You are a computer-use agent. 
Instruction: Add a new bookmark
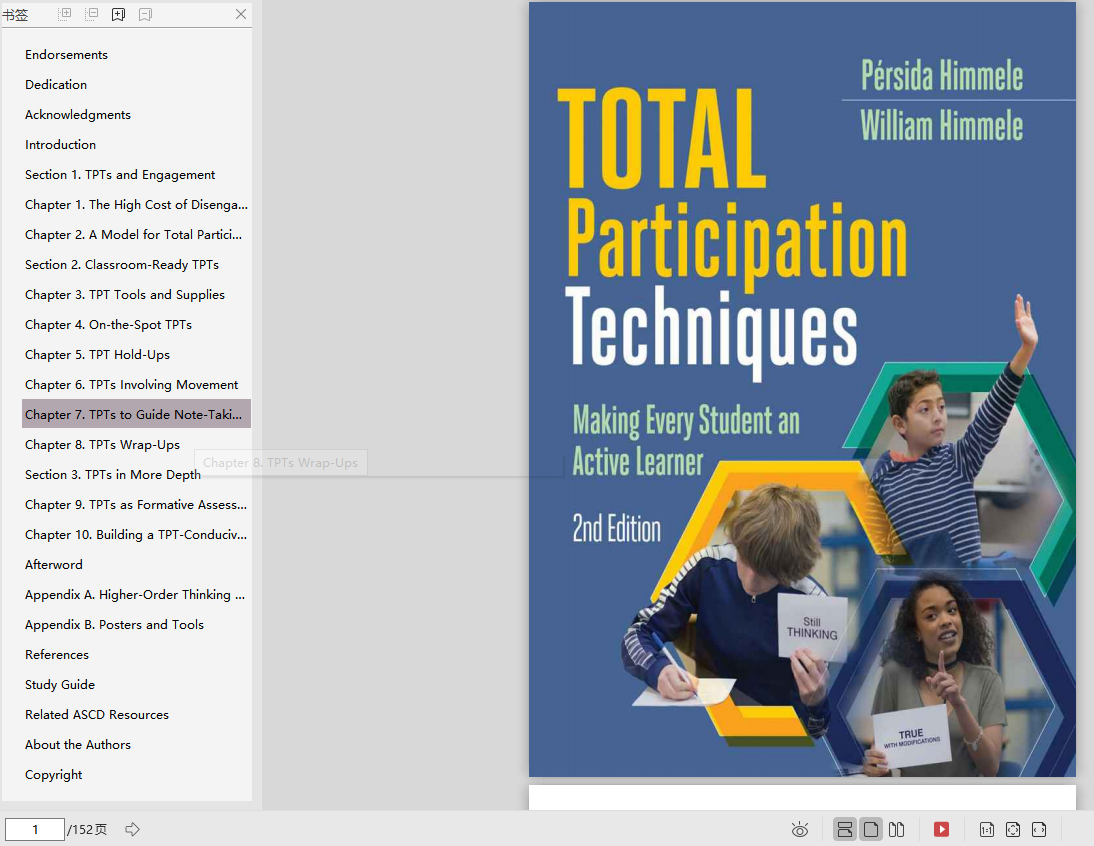[x=119, y=14]
